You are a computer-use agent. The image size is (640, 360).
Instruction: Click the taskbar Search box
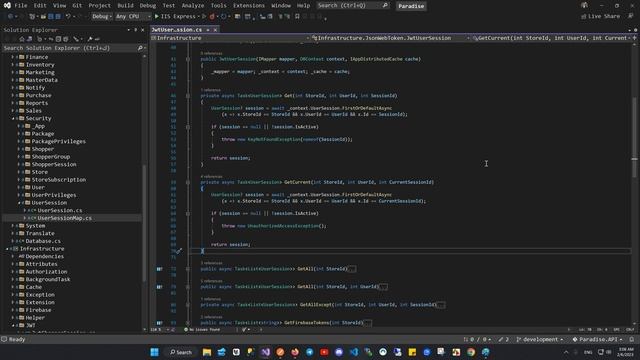pyautogui.click(x=181, y=352)
